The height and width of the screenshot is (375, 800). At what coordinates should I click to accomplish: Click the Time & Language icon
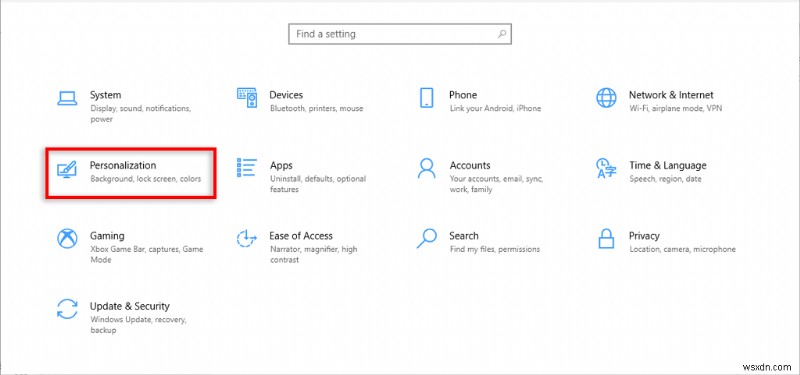point(606,168)
